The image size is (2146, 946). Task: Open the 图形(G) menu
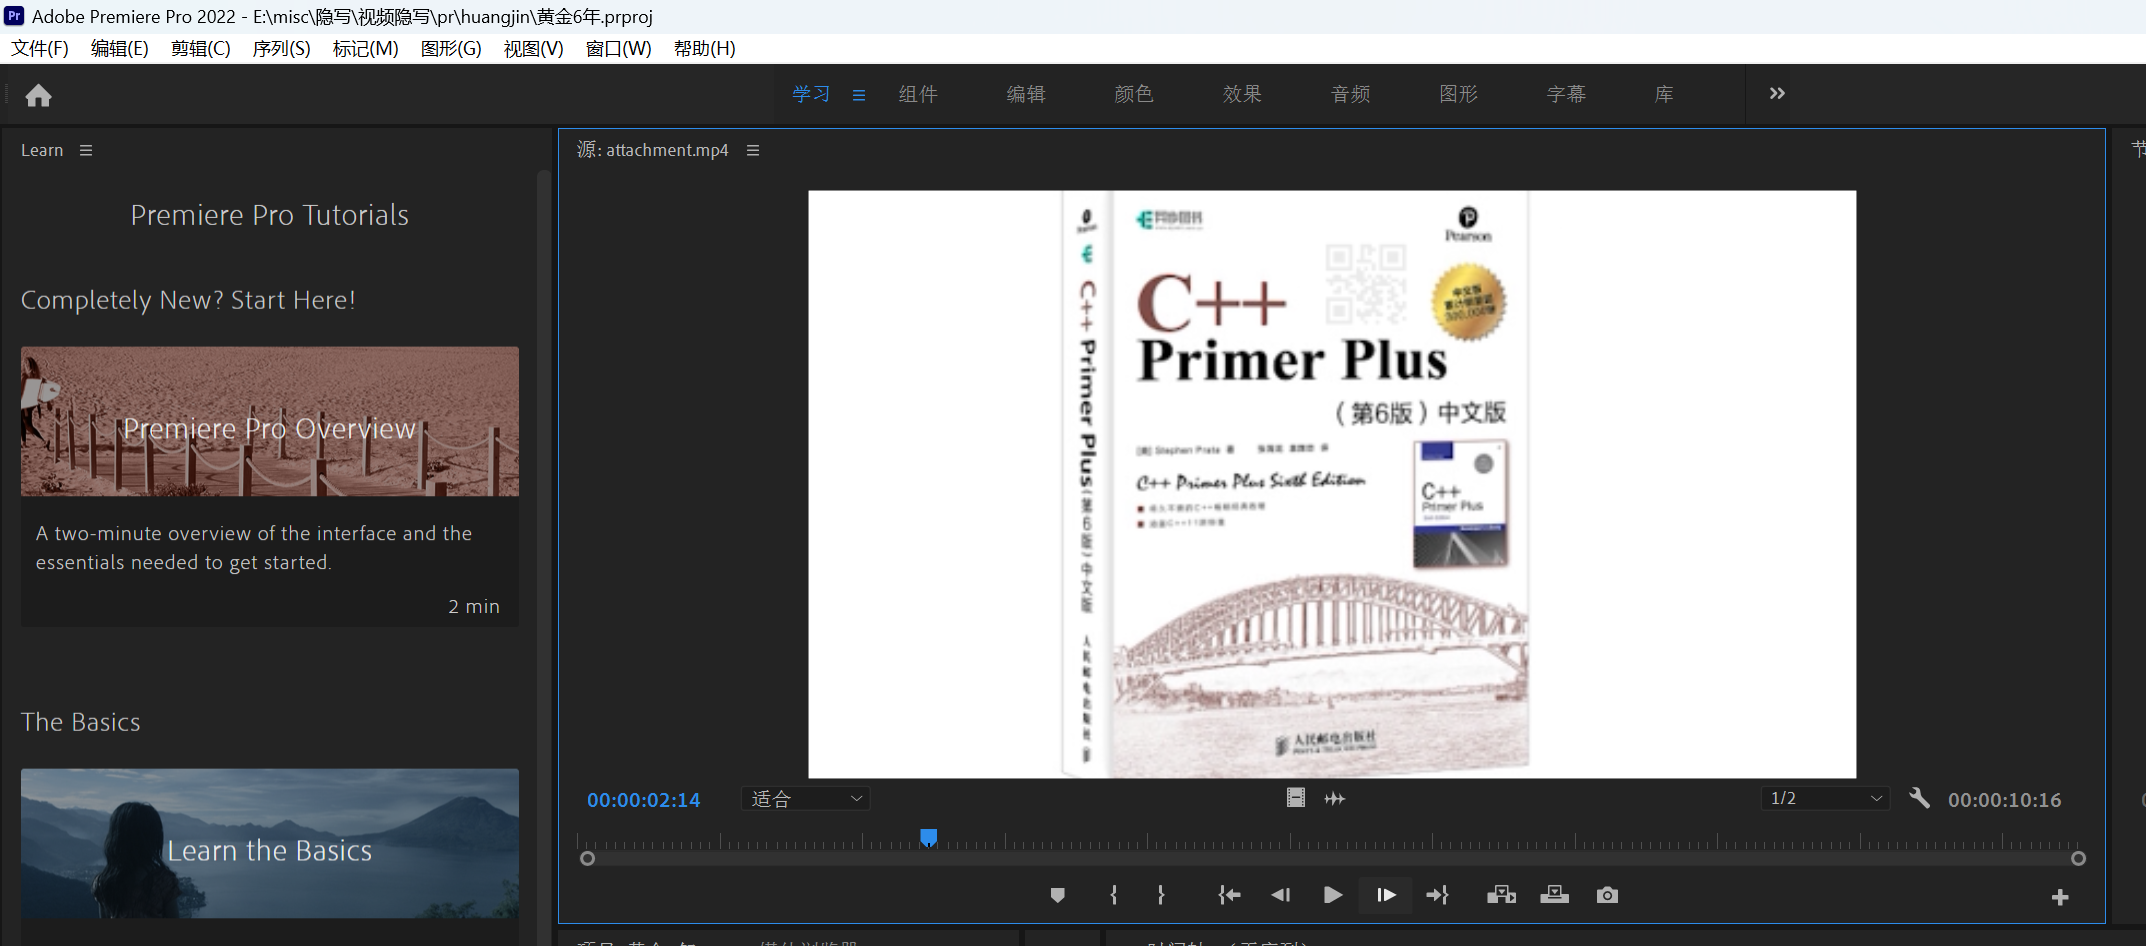(451, 49)
